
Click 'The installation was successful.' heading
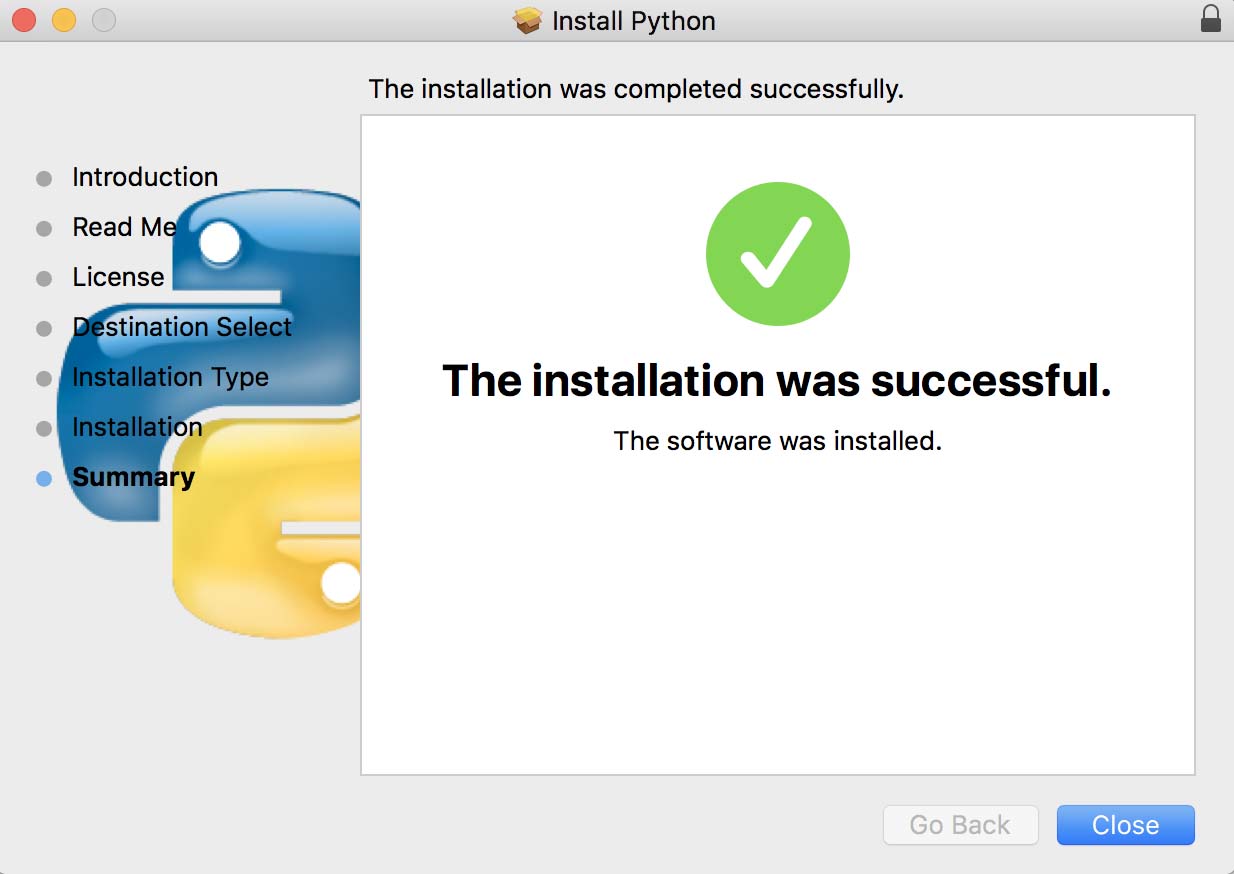777,381
